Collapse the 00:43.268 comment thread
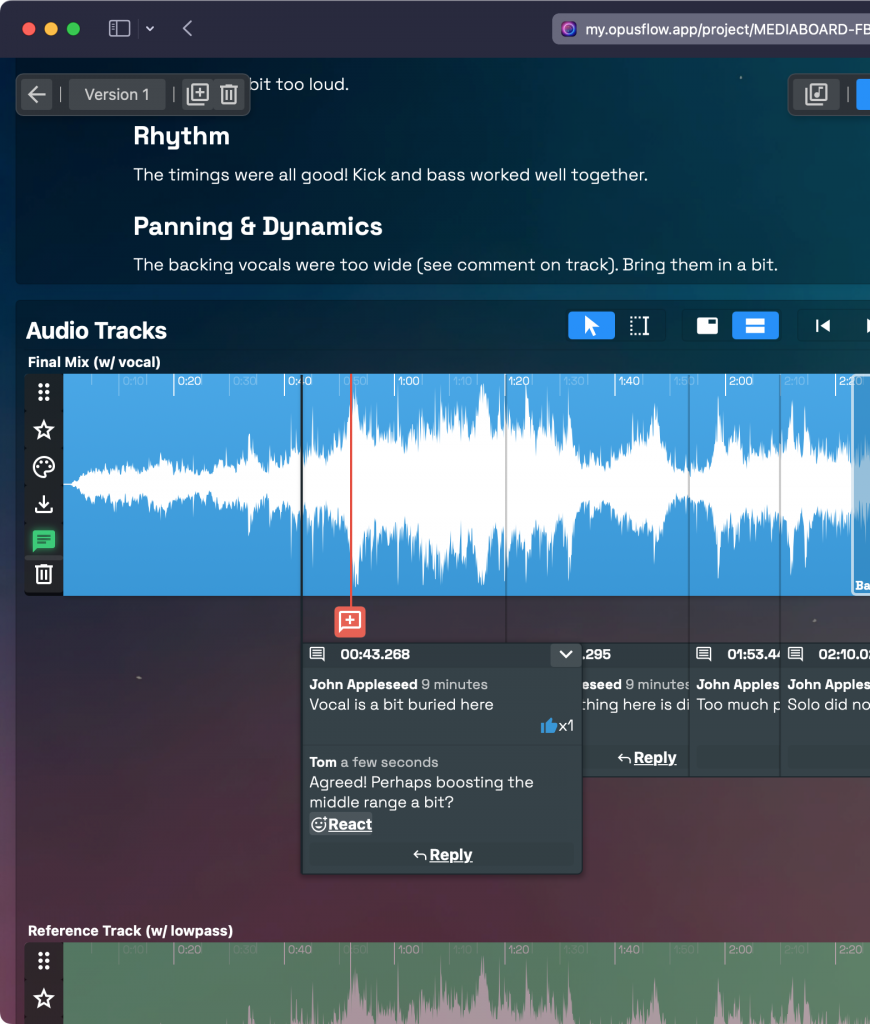The height and width of the screenshot is (1024, 870). (x=566, y=655)
